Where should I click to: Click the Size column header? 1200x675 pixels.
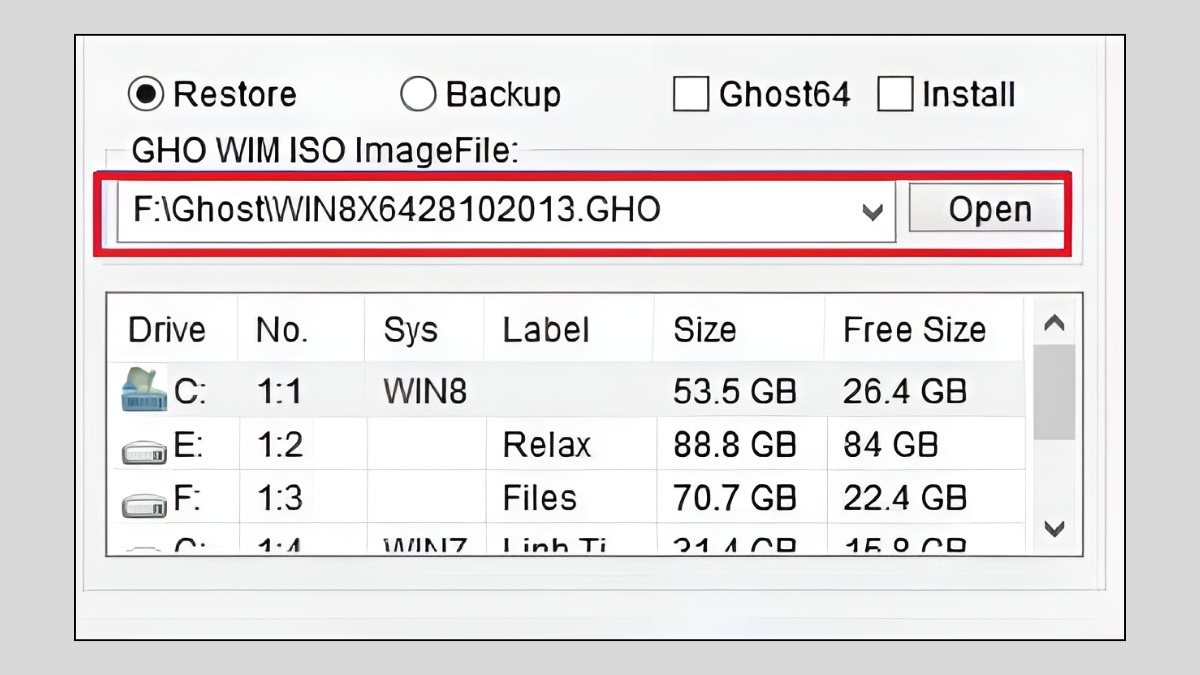click(x=704, y=330)
